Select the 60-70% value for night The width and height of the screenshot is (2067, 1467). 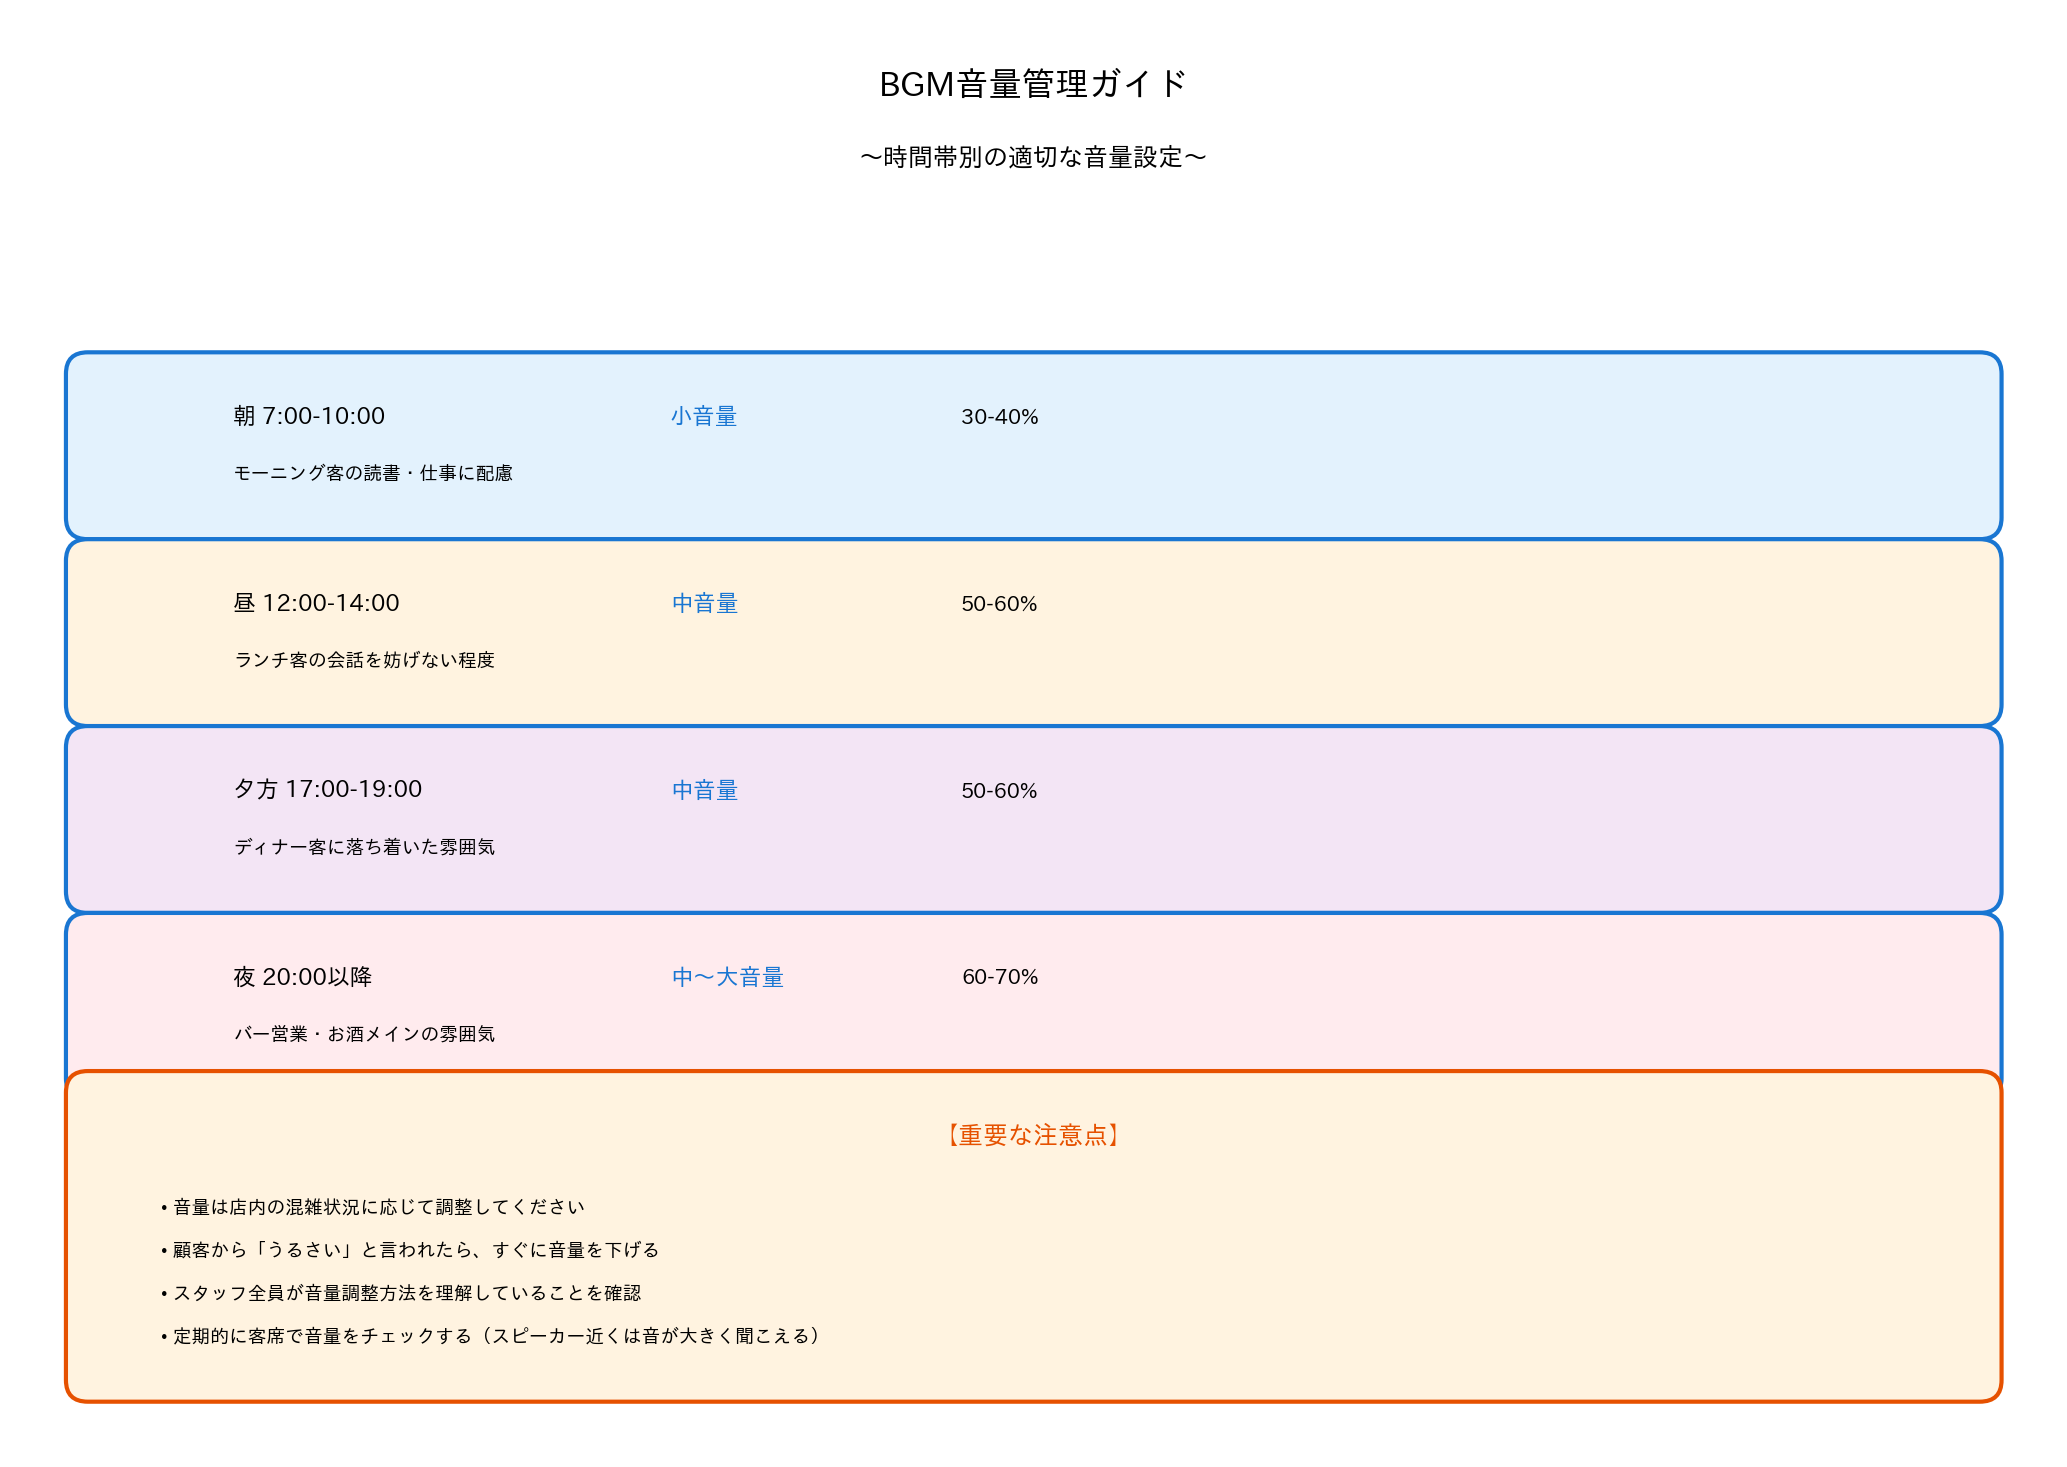[x=1000, y=978]
